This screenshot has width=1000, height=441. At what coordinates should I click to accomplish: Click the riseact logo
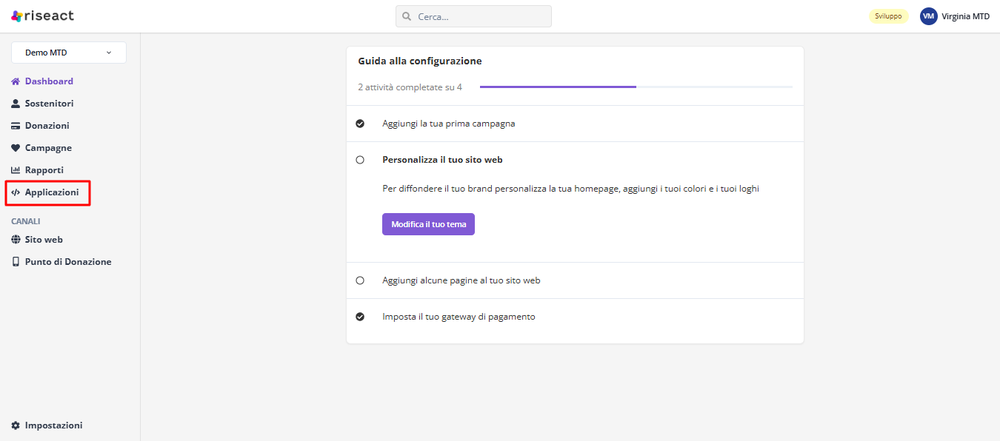(42, 16)
